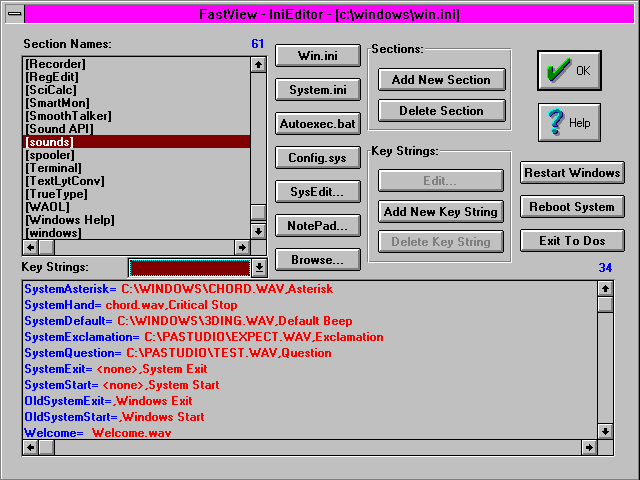
Task: Open Config.sys for editing
Action: 318,158
